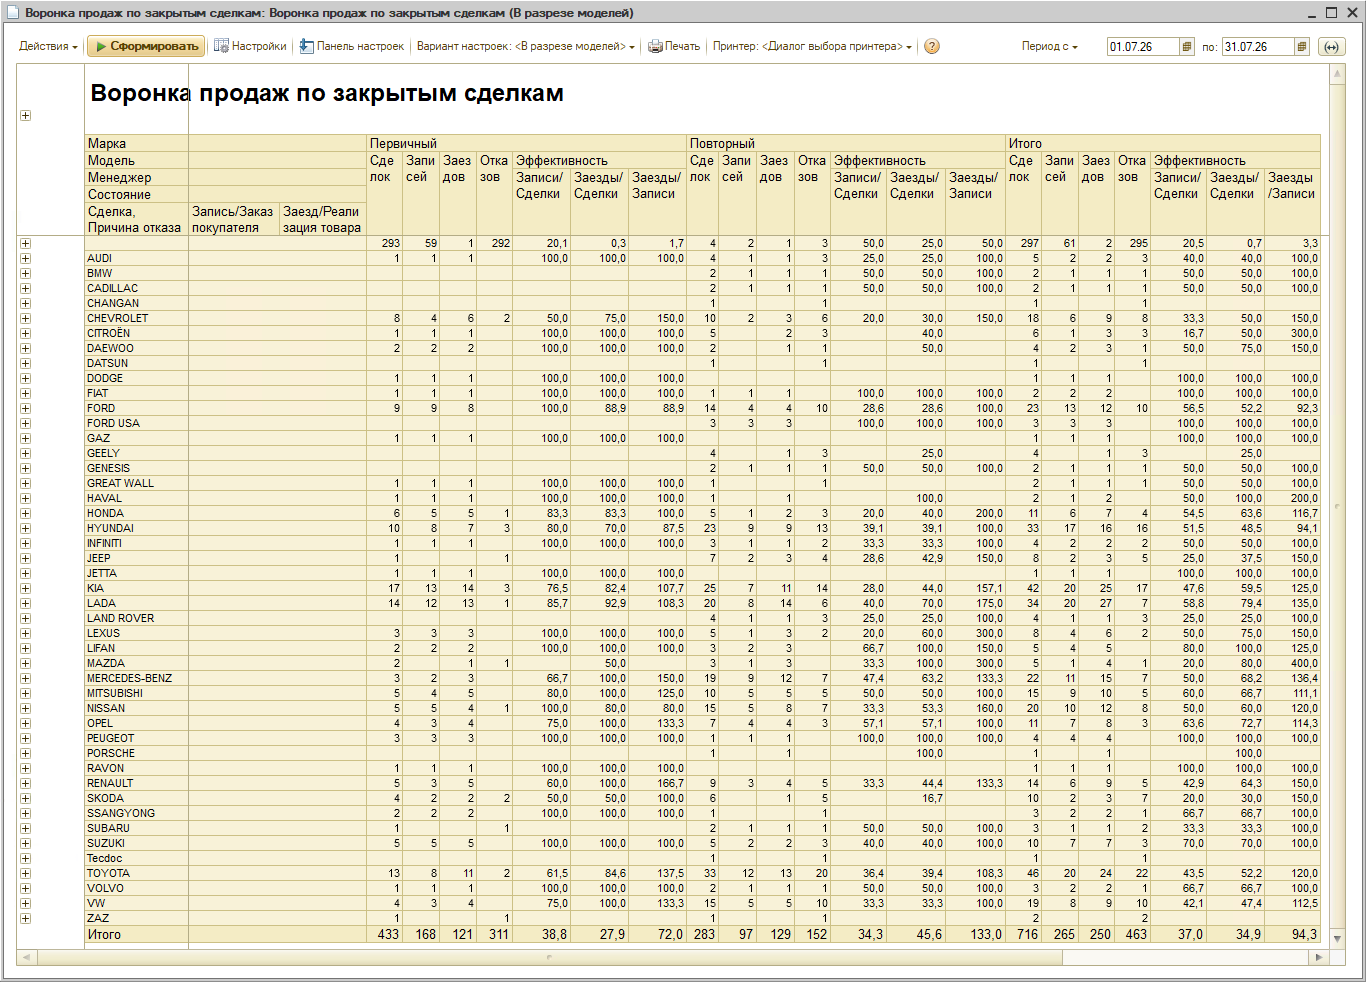Image resolution: width=1366 pixels, height=982 pixels.
Task: Open the Настройки settings dialog
Action: point(250,46)
